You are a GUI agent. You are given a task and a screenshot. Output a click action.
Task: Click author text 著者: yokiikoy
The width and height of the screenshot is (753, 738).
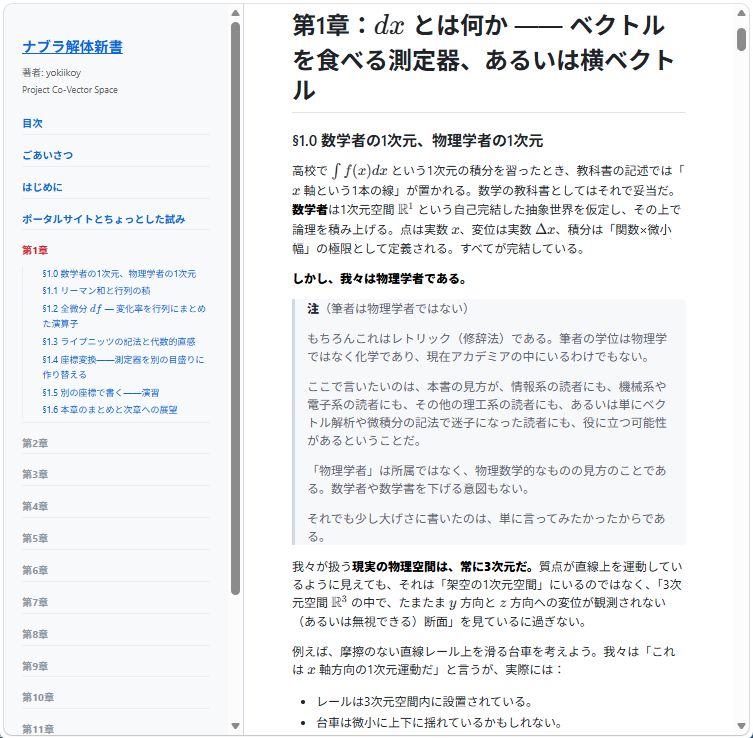[51, 73]
